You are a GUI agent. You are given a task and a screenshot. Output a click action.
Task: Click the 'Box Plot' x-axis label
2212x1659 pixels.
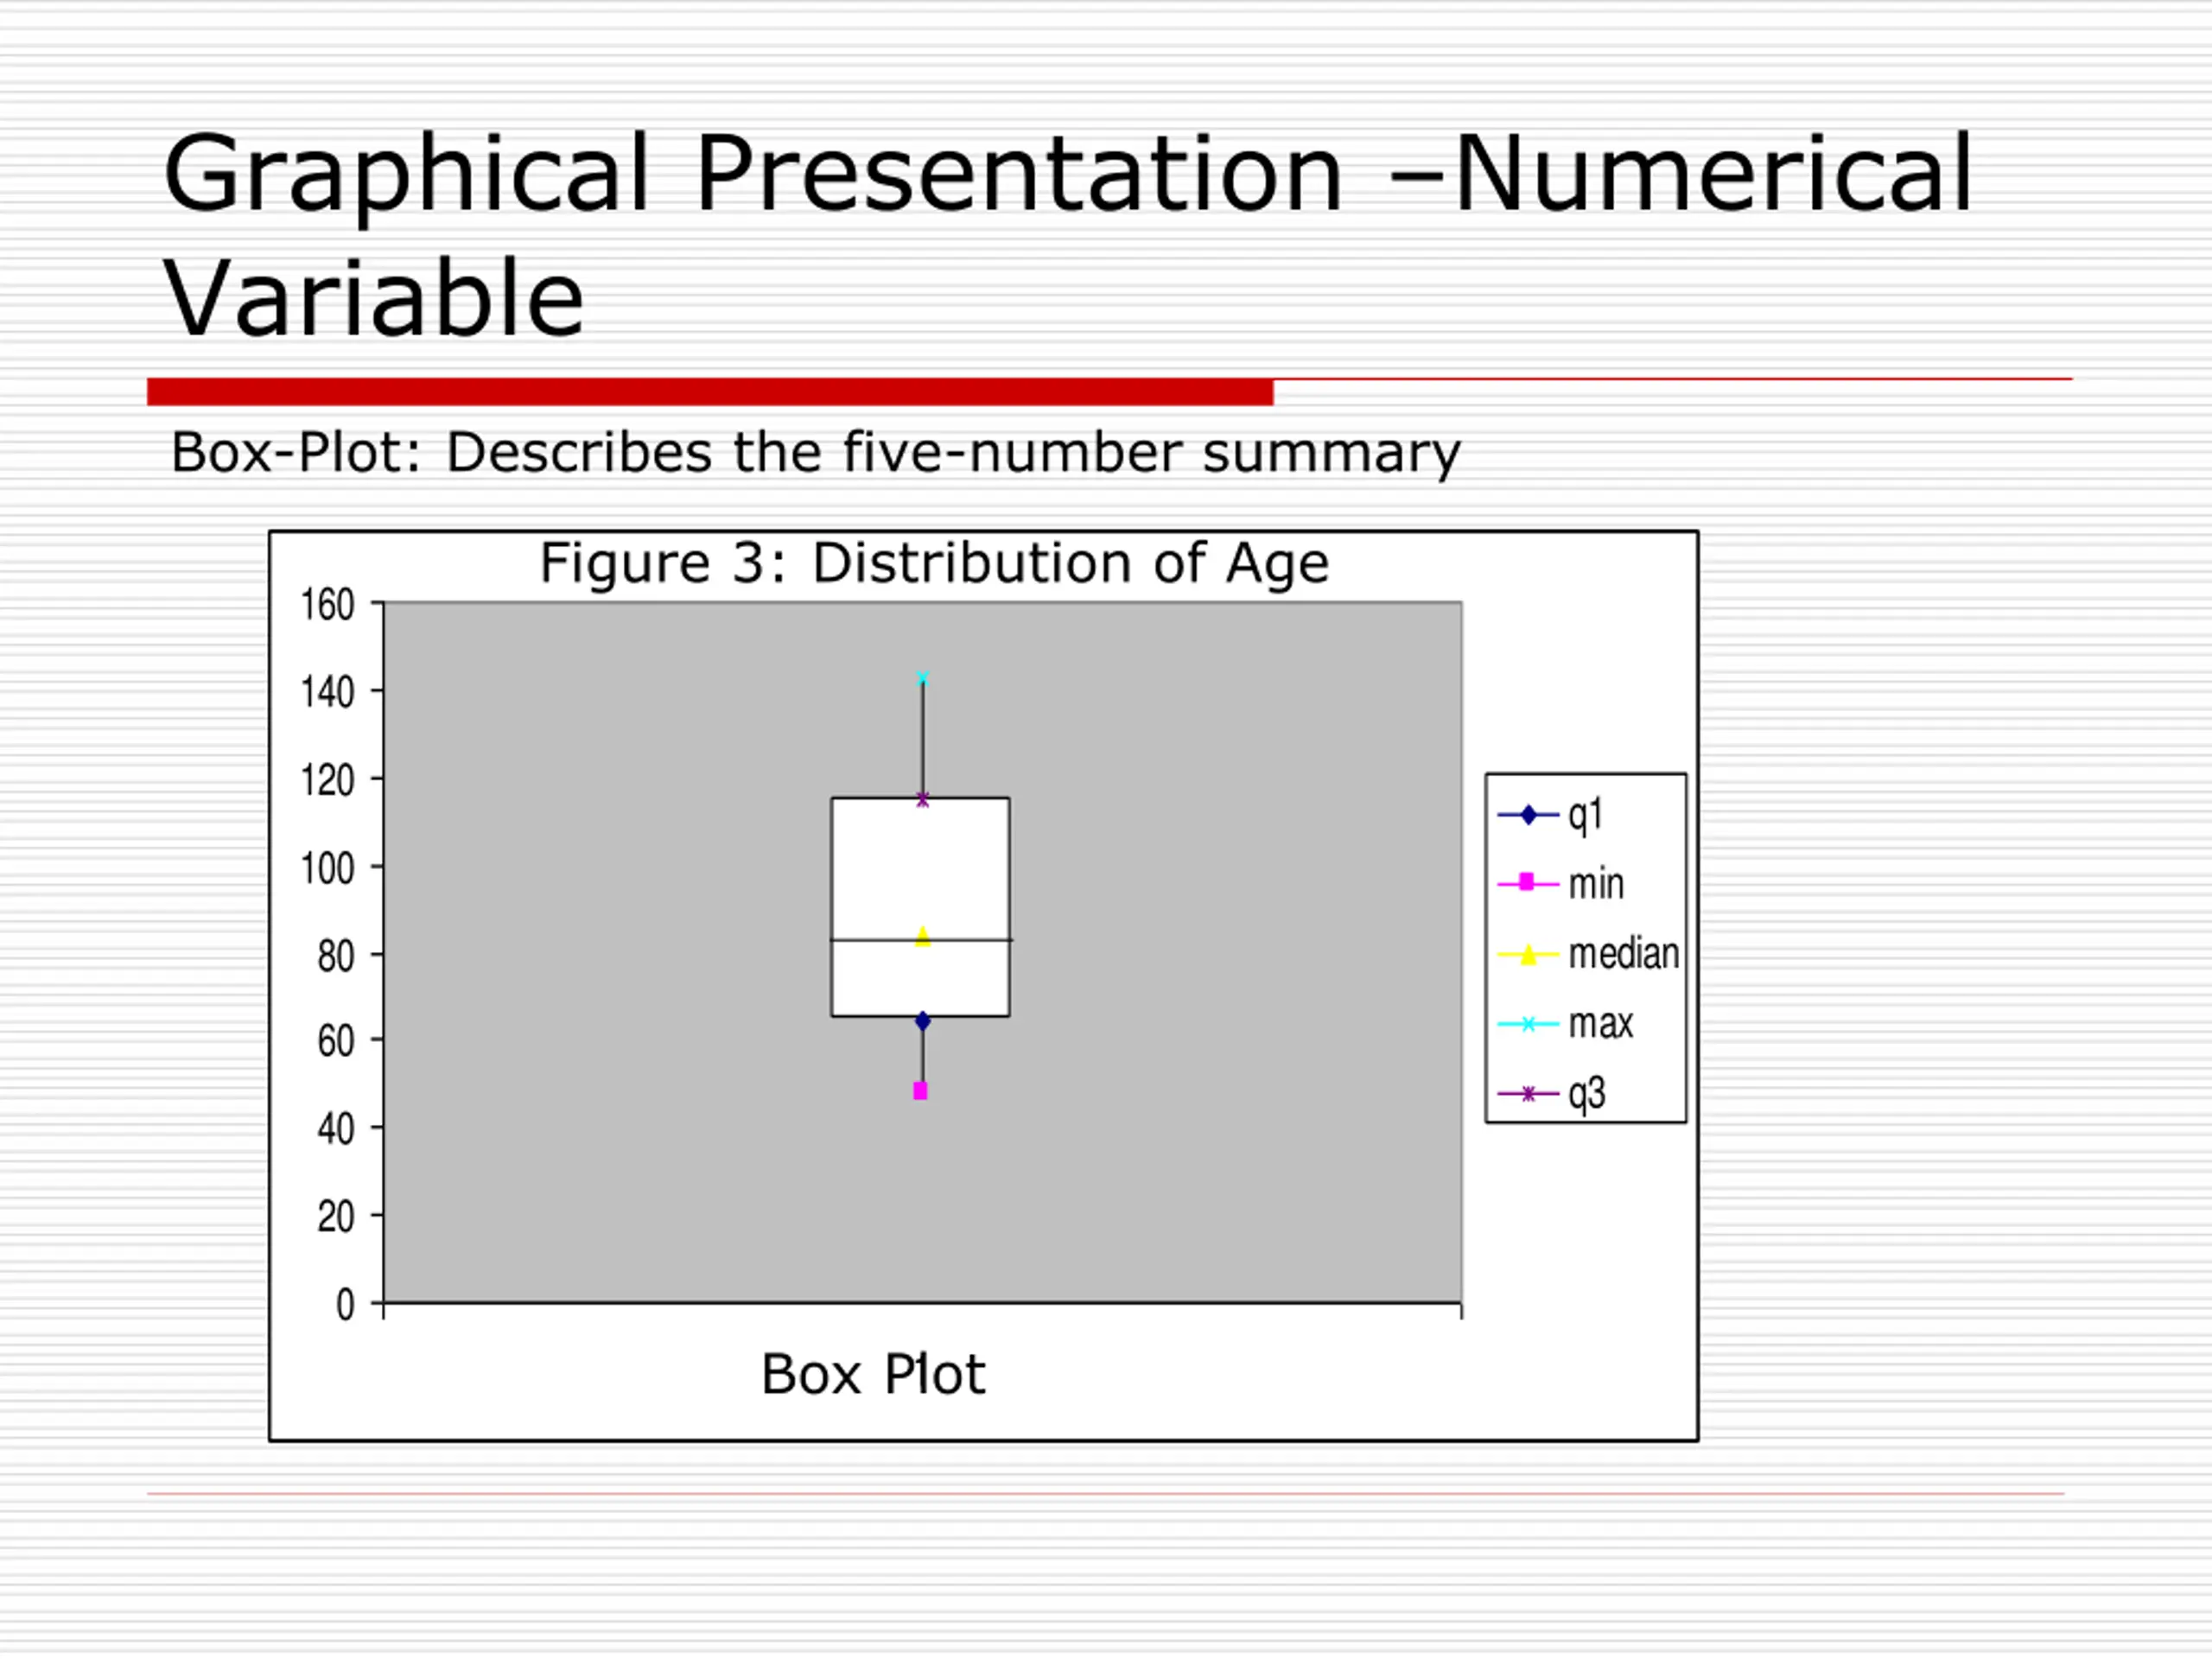[x=873, y=1374]
